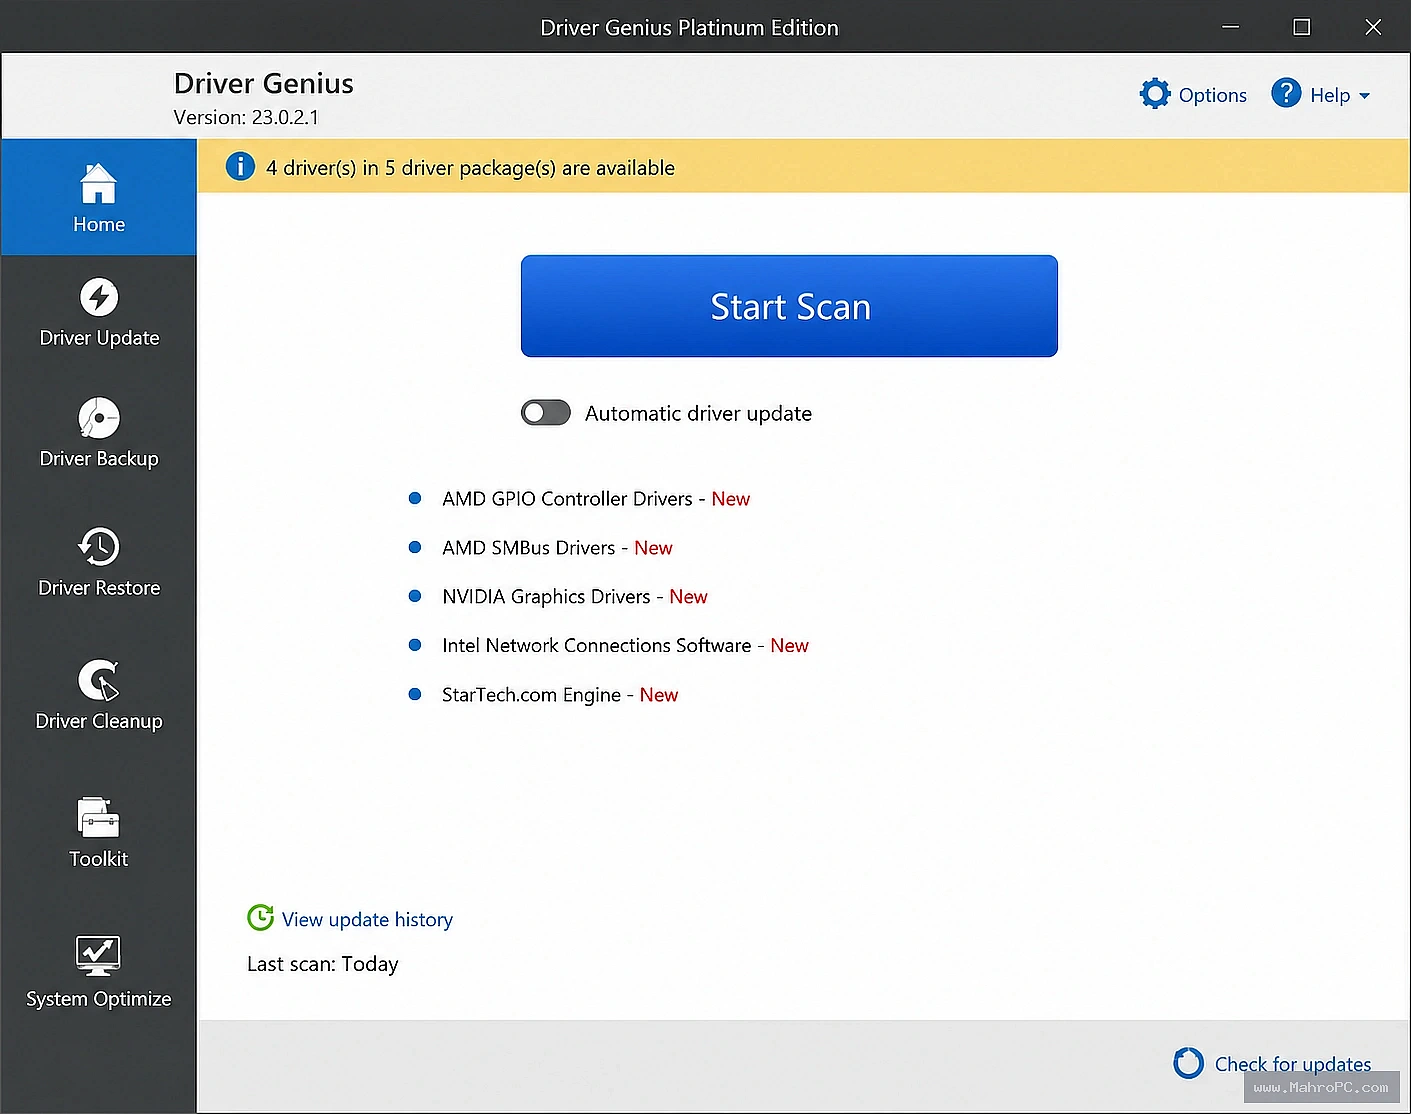Click the Help question mark icon

coord(1286,93)
